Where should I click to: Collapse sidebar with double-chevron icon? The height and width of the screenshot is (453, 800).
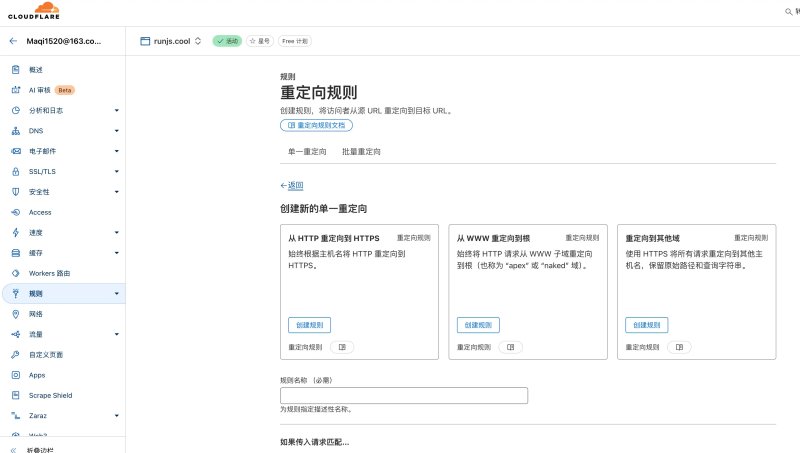(14, 450)
